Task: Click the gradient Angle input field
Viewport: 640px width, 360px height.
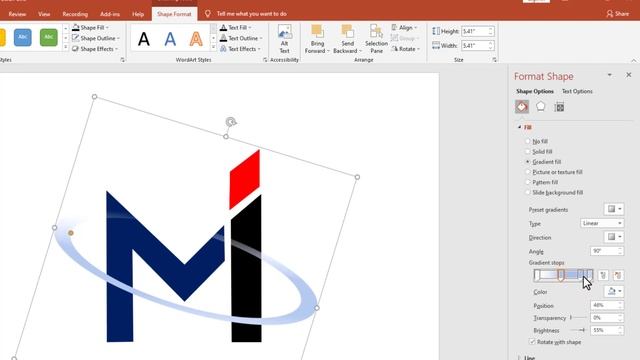Action: [x=604, y=251]
